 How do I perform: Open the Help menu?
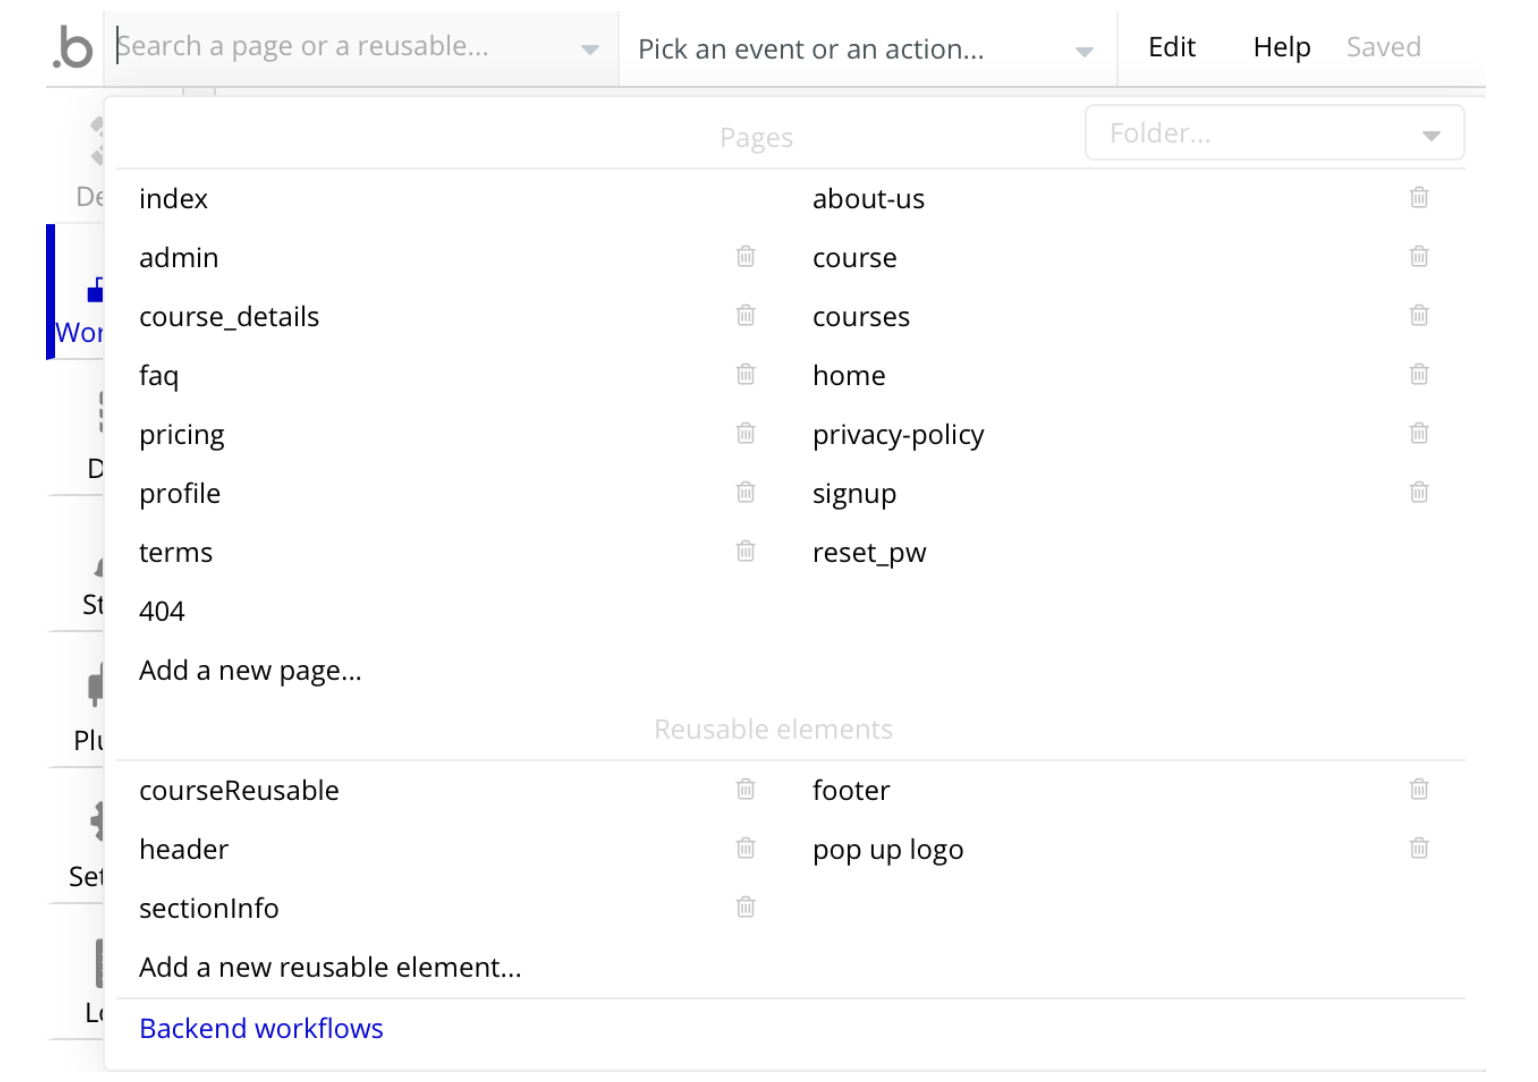(x=1281, y=47)
